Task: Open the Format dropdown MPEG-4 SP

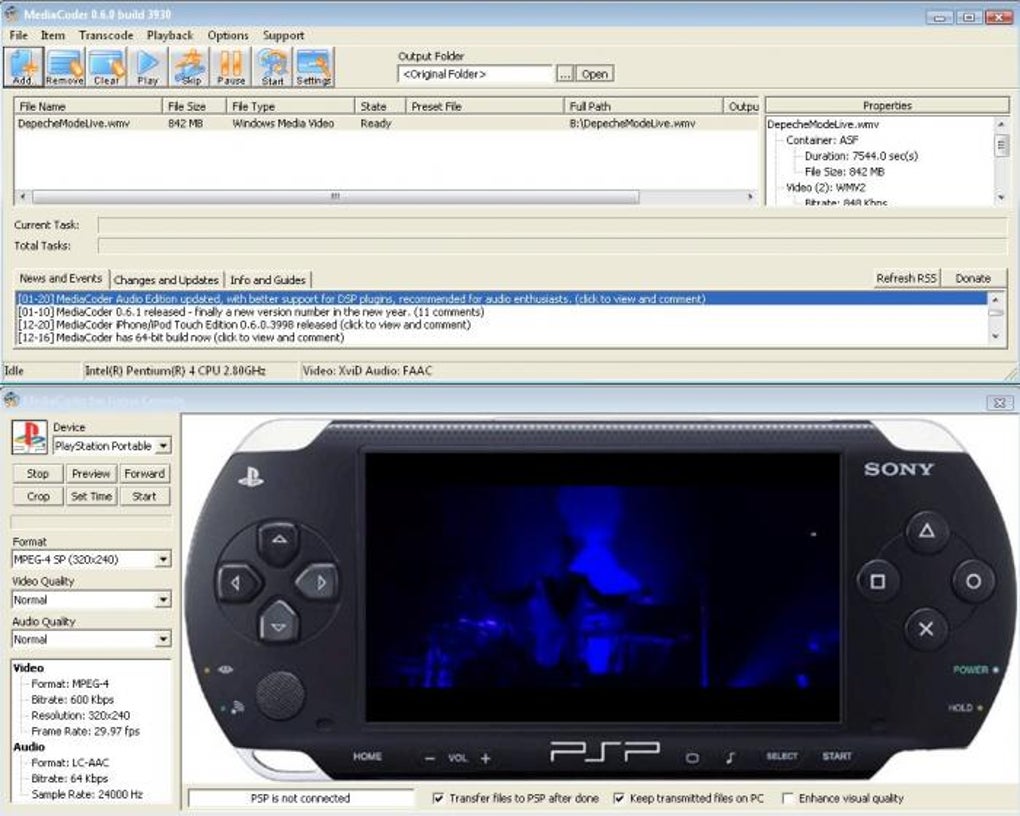Action: [x=91, y=559]
